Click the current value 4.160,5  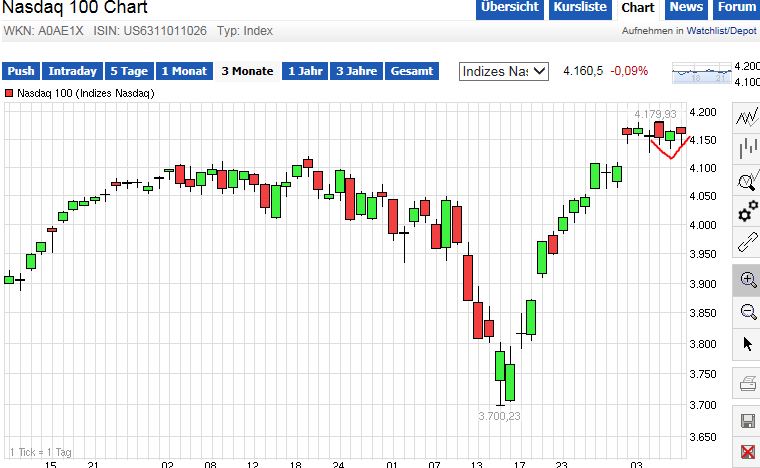click(583, 71)
